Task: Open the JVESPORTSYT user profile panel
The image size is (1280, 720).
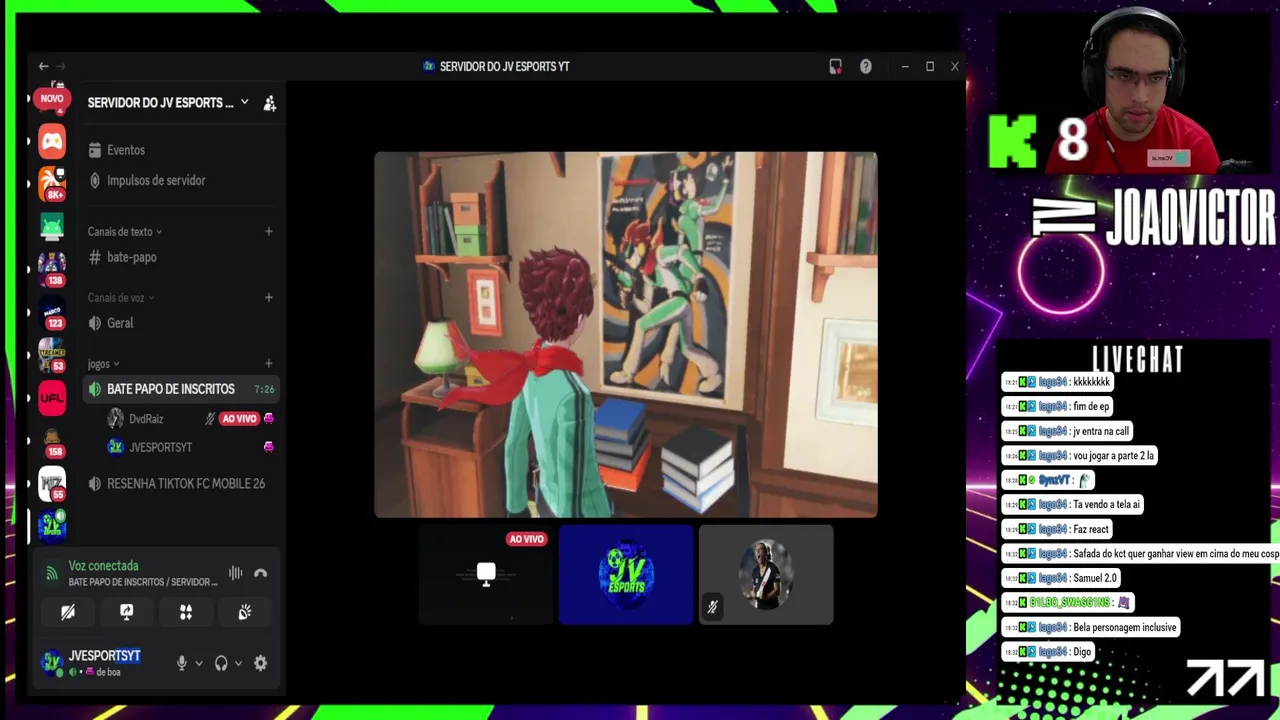Action: pos(103,663)
